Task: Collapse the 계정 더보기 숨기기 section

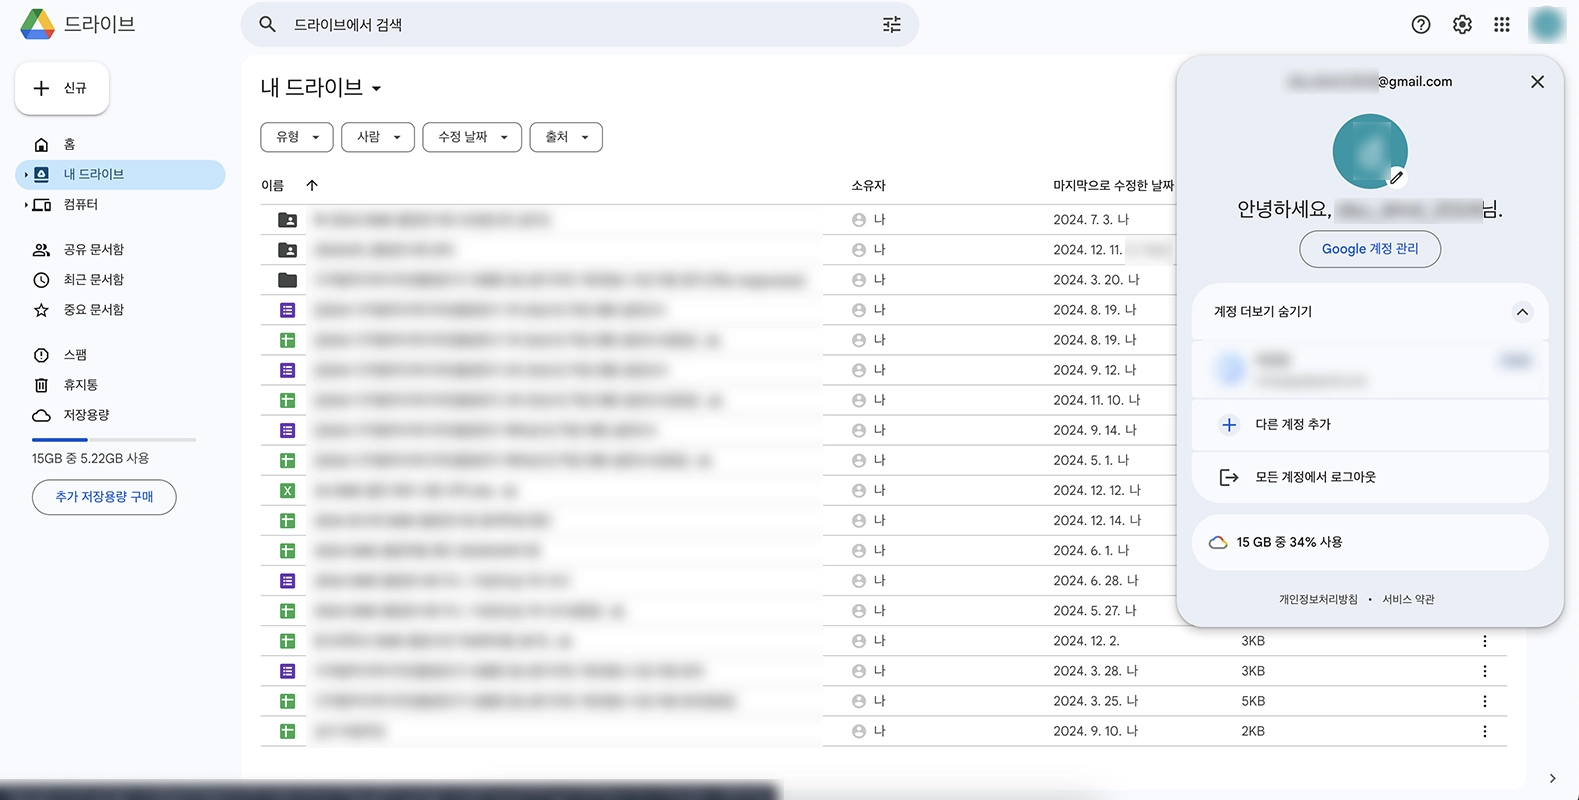Action: (1521, 312)
